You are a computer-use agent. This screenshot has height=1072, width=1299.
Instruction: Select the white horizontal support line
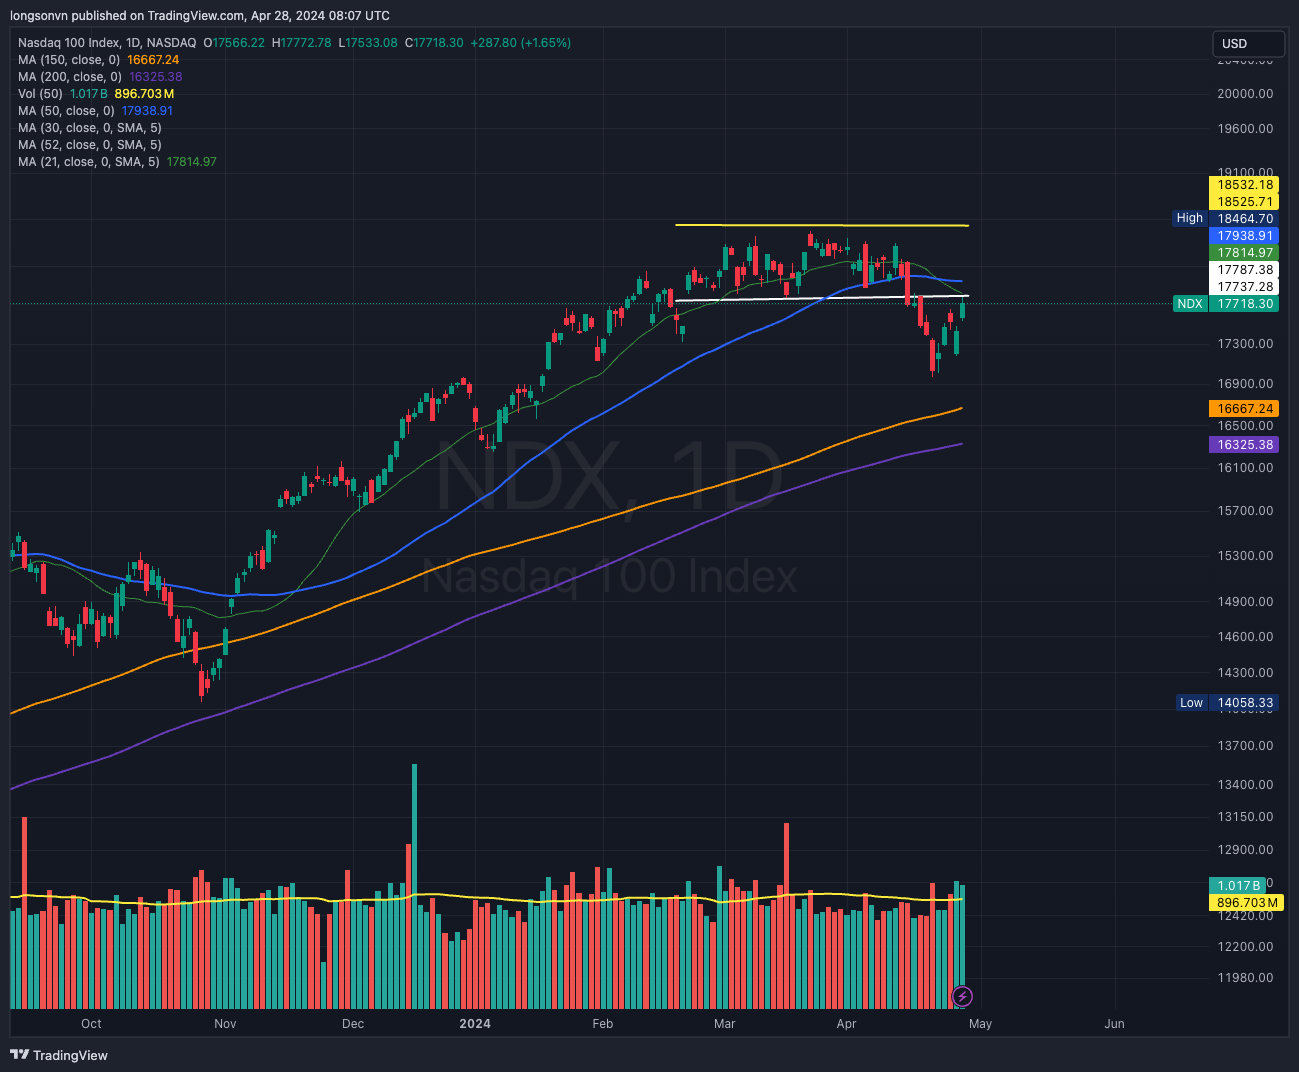pyautogui.click(x=822, y=298)
